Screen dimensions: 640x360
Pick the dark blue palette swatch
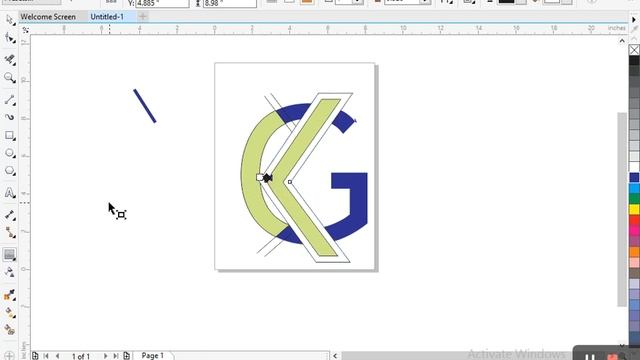coord(634,177)
